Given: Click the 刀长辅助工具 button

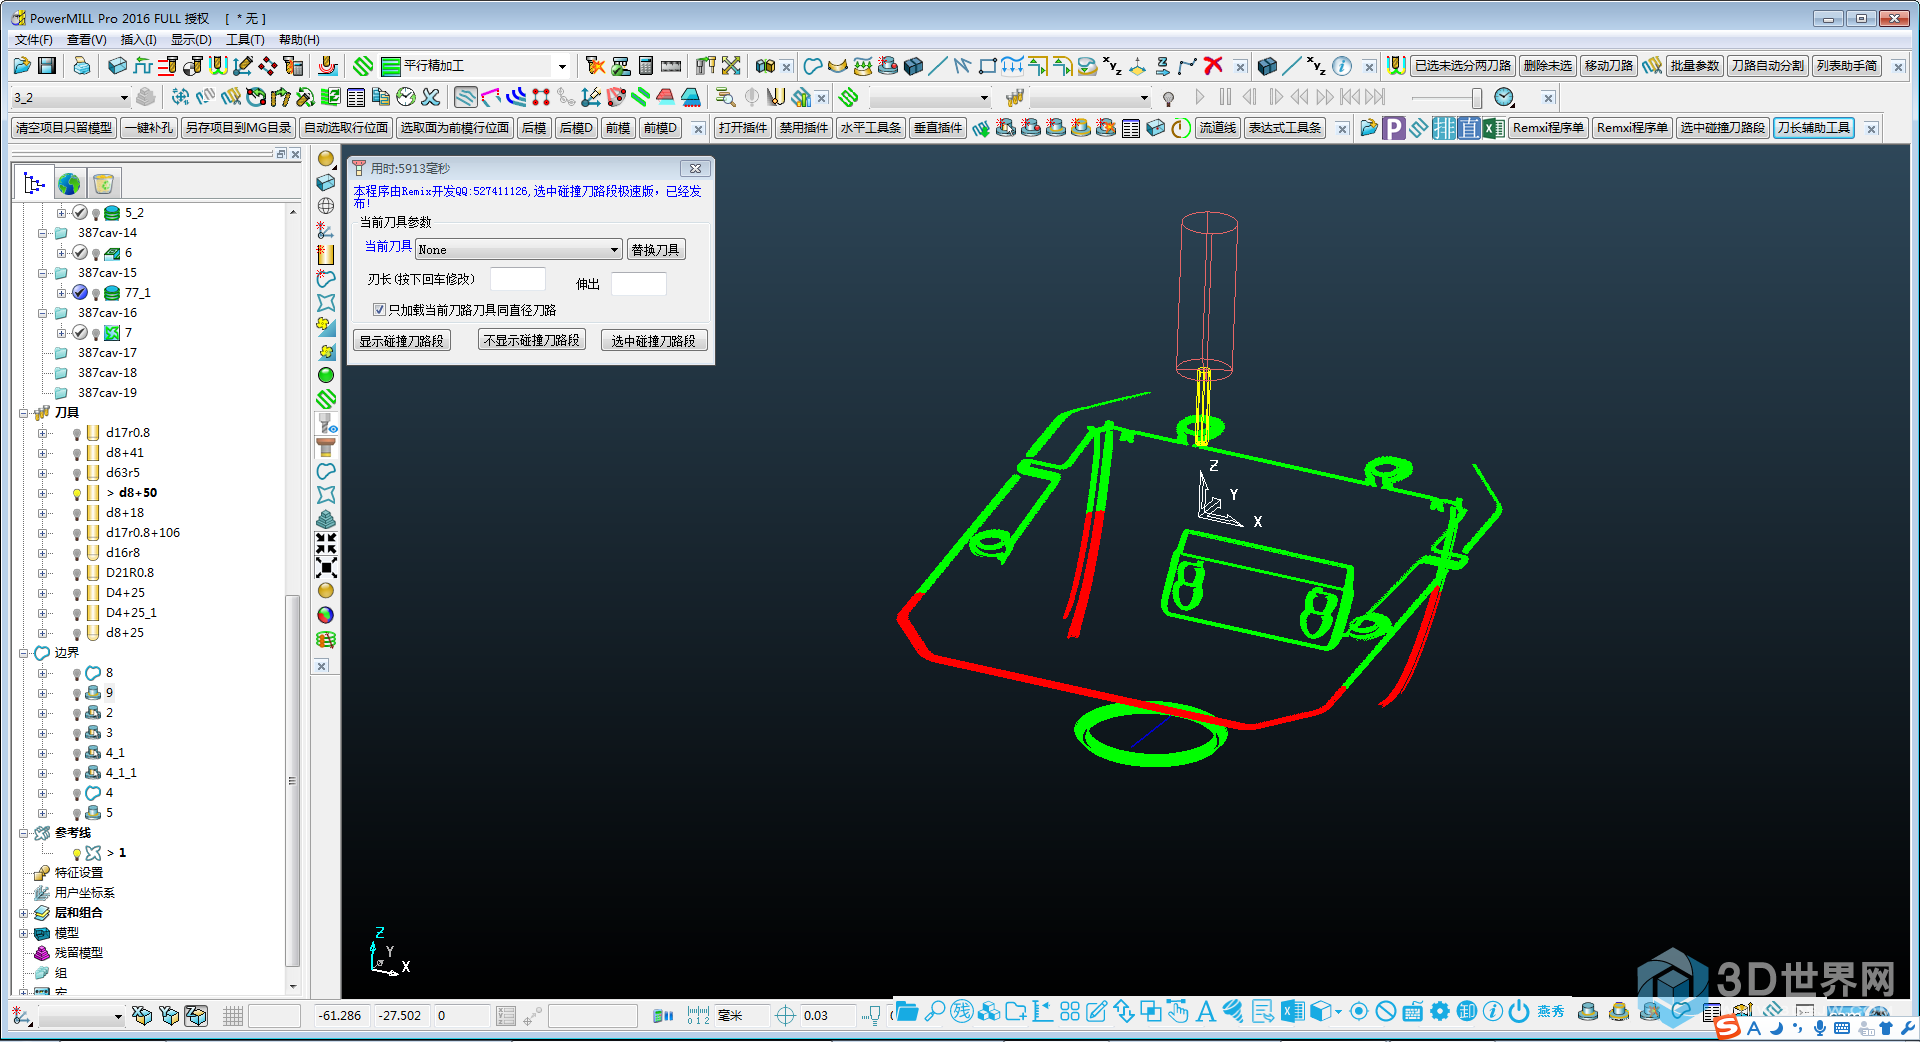Looking at the screenshot, I should (1814, 128).
